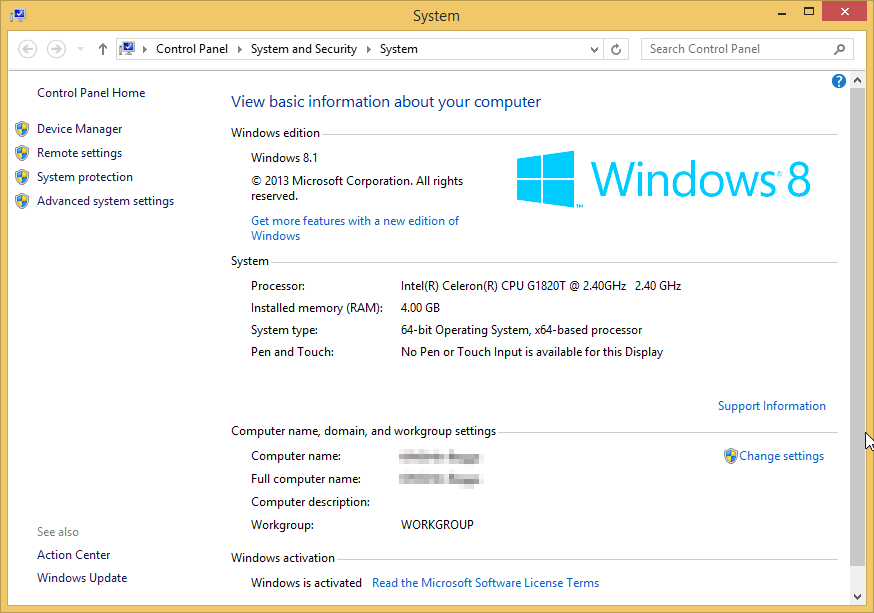Open Control Panel Home
874x613 pixels.
pos(91,93)
